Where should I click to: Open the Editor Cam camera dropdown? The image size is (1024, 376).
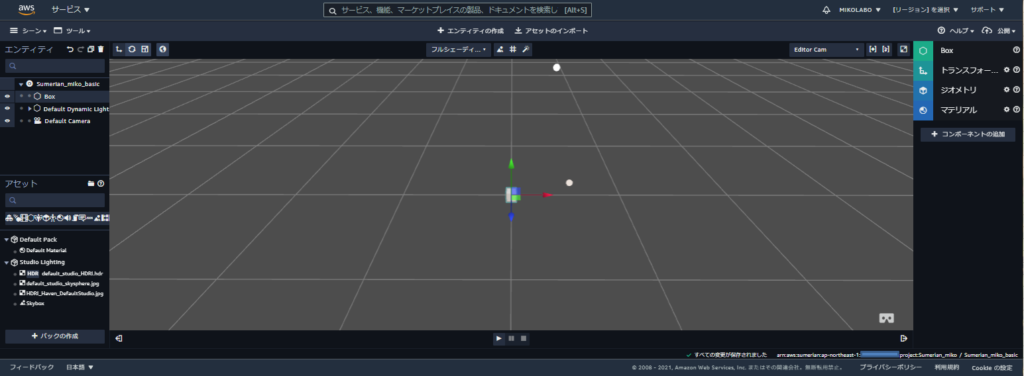tap(826, 50)
